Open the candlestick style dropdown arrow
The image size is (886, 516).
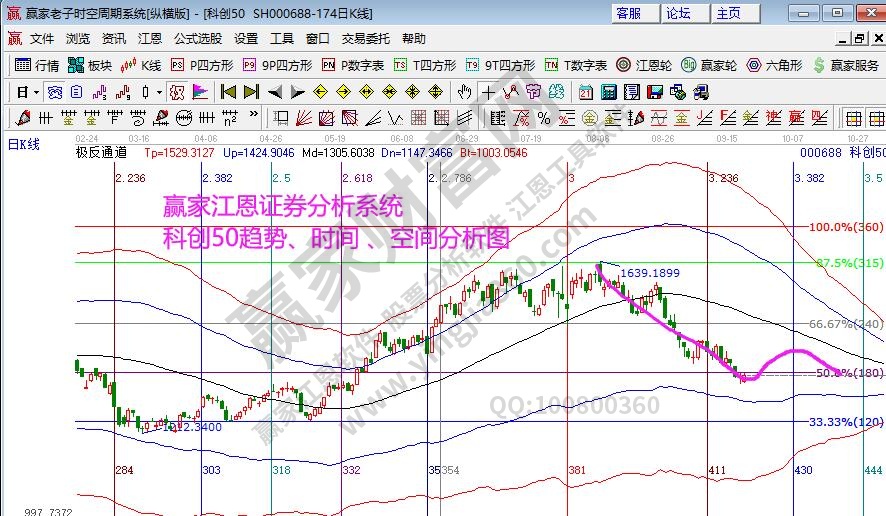click(x=160, y=91)
